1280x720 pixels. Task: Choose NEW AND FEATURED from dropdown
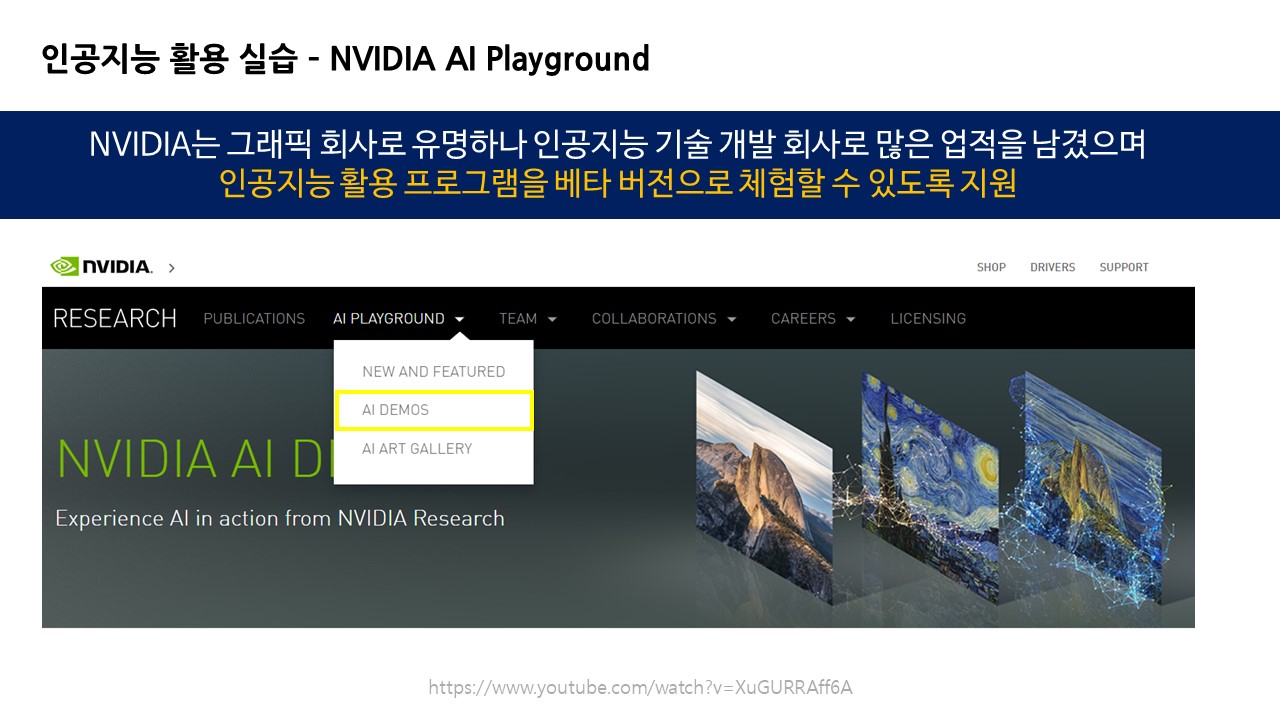[433, 371]
